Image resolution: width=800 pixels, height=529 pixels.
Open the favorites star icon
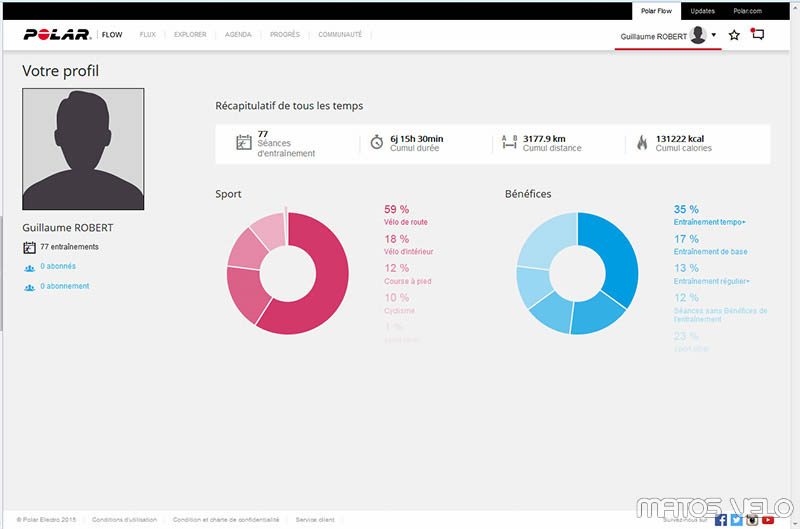(x=734, y=35)
